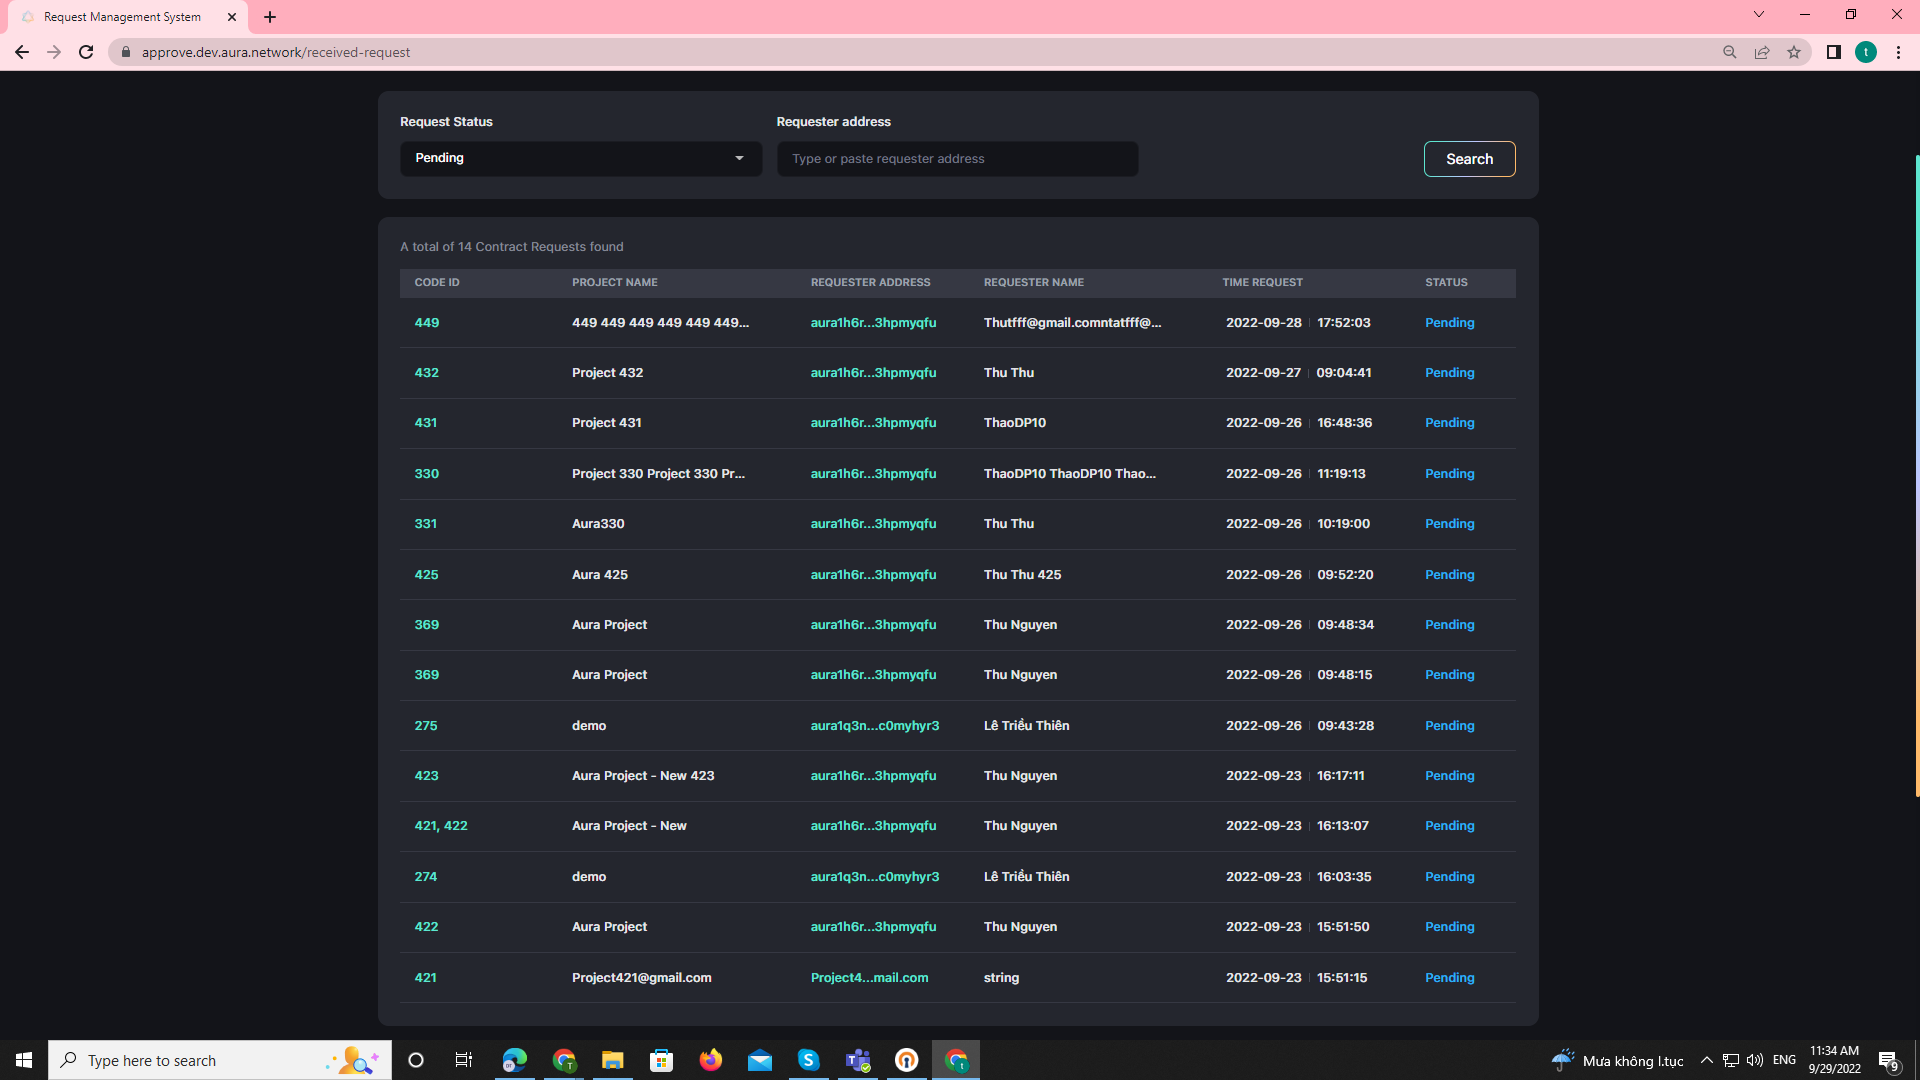Screen dimensions: 1920x1080
Task: Launch Firefox from the taskbar
Action: [711, 1060]
